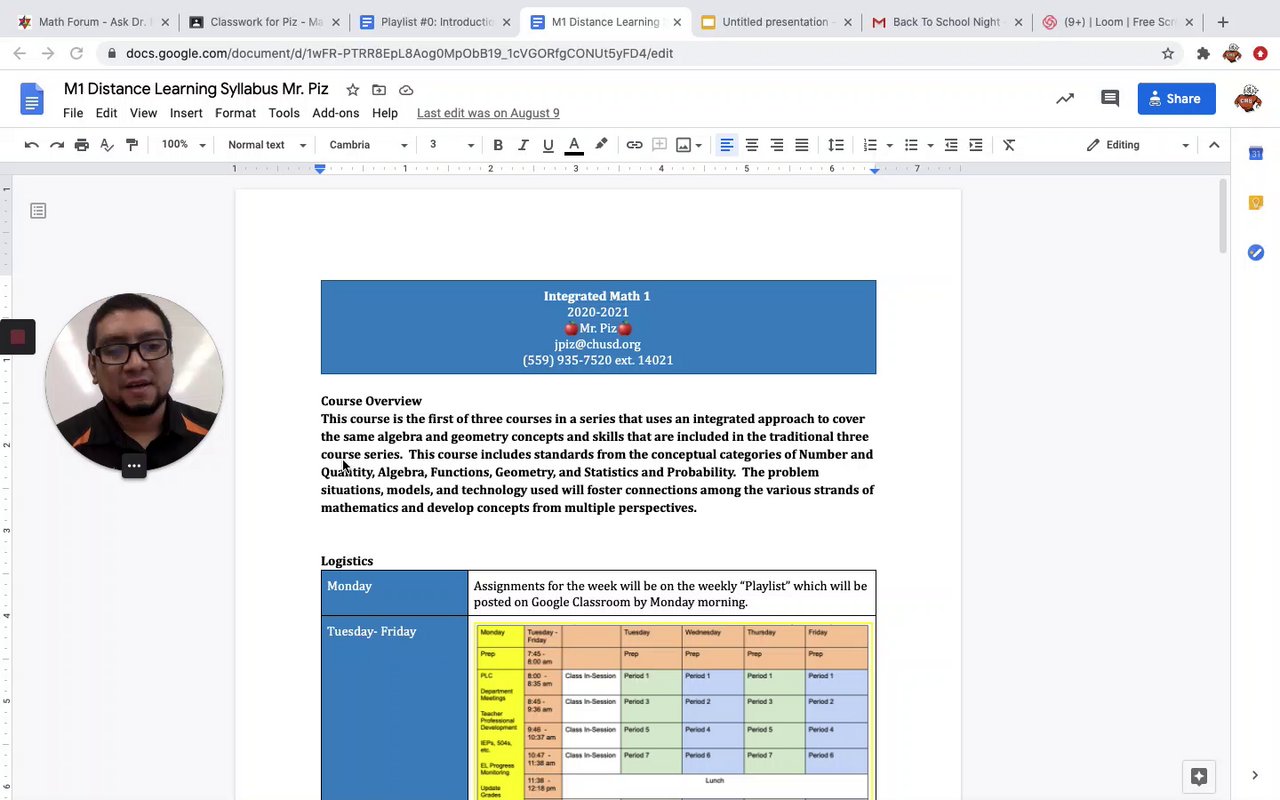Expand bulleted list options arrow
Screen dimensions: 1280x800
click(930, 145)
